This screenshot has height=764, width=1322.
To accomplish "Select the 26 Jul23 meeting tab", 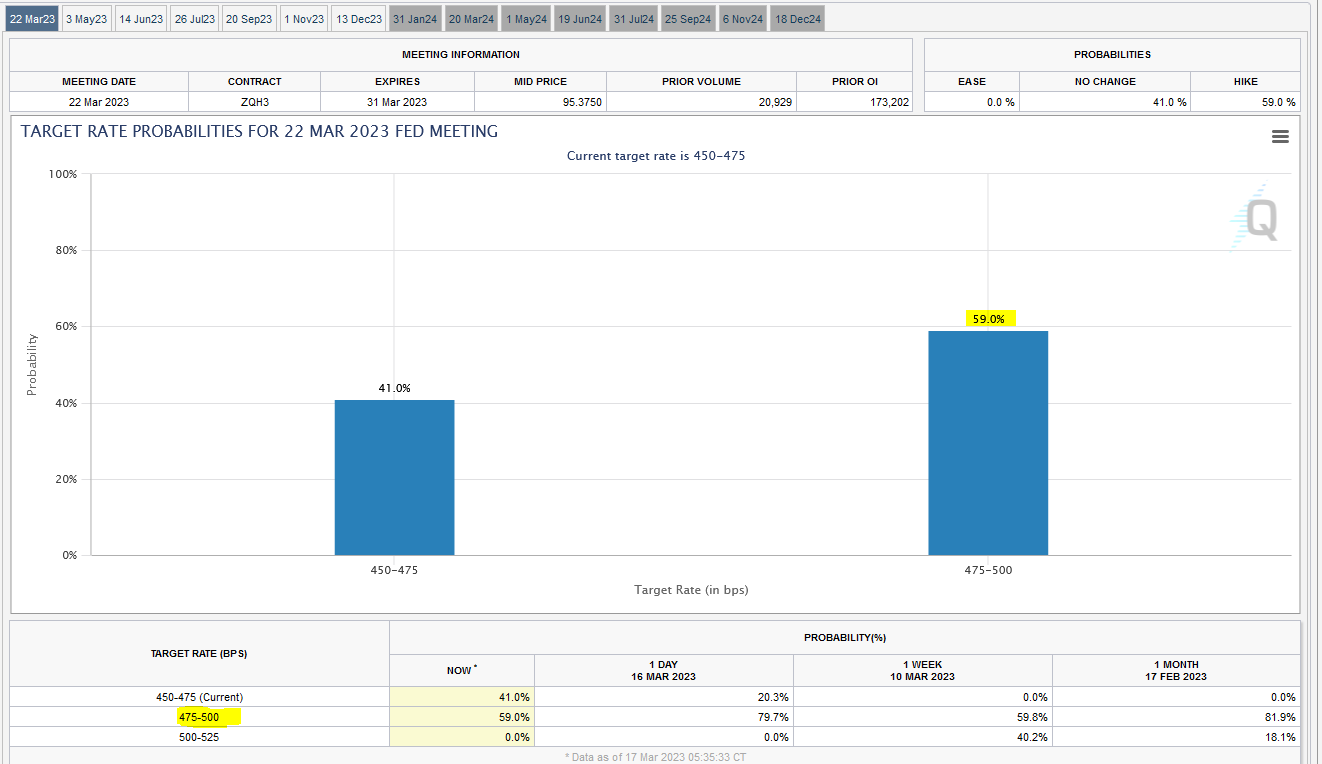I will (194, 19).
